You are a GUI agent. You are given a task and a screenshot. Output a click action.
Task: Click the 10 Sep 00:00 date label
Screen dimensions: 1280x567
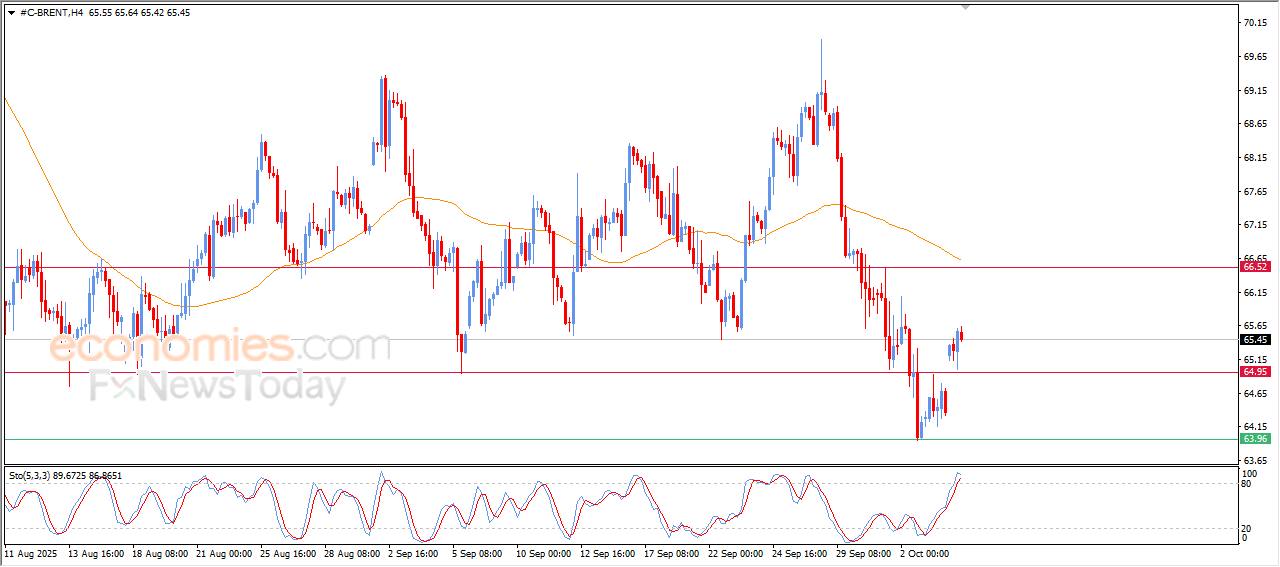[543, 552]
